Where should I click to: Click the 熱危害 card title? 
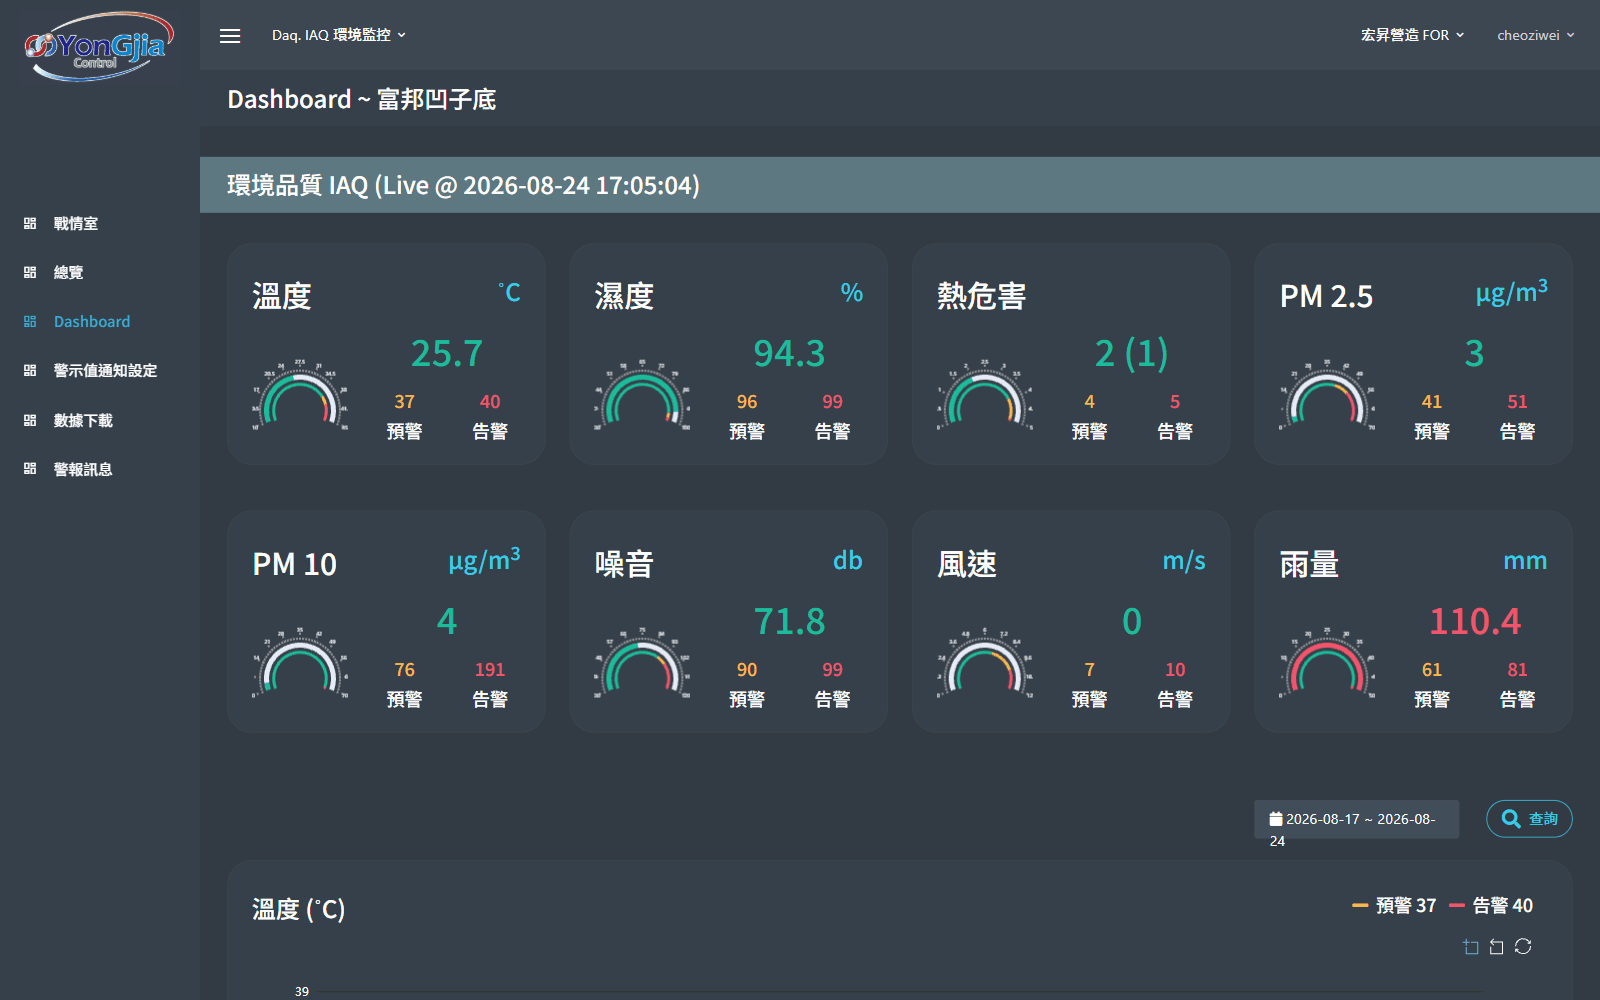point(981,297)
